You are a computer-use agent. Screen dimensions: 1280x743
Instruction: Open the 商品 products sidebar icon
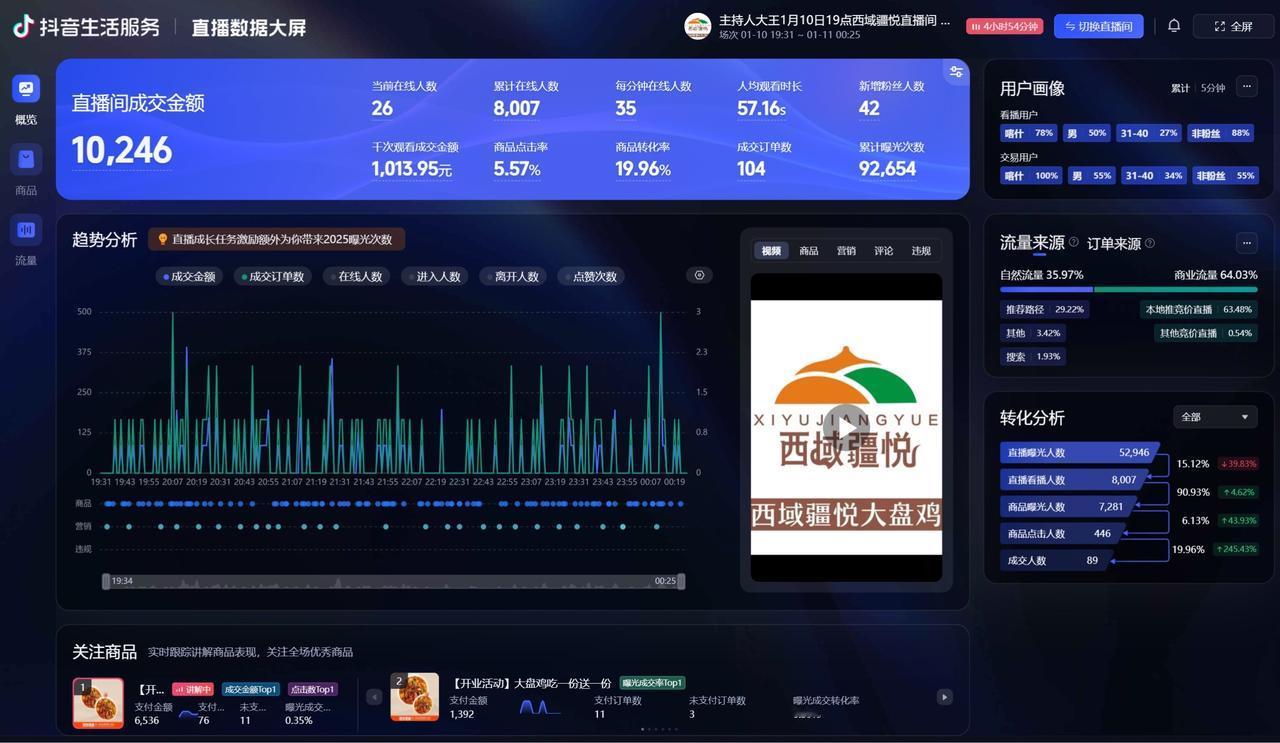[26, 159]
